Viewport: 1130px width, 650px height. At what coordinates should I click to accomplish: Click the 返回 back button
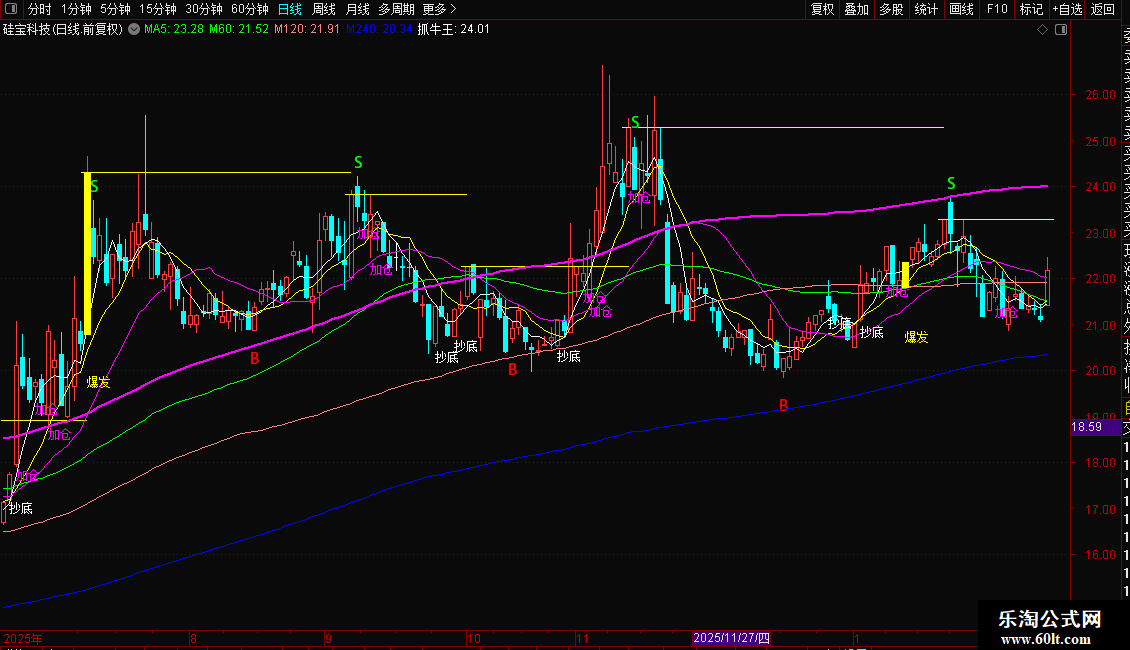pos(1103,9)
